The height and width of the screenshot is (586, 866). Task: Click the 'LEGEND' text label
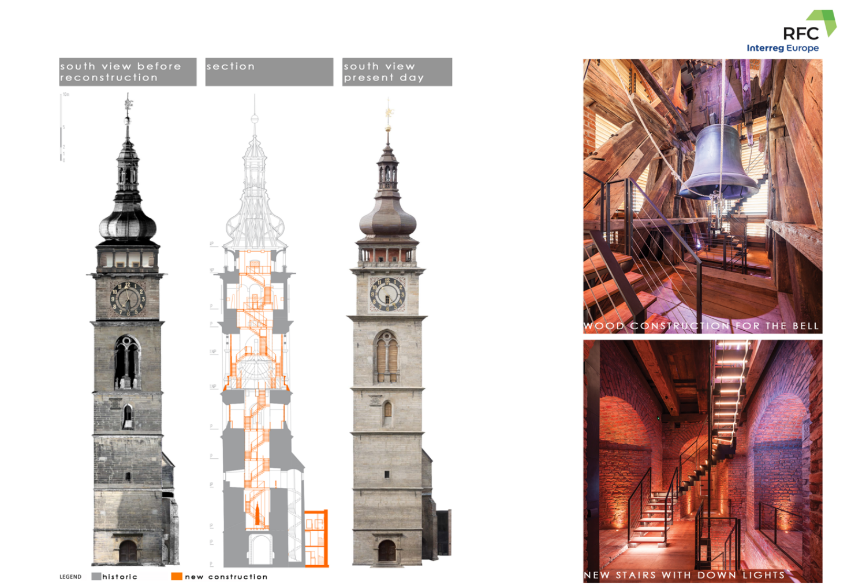click(70, 577)
